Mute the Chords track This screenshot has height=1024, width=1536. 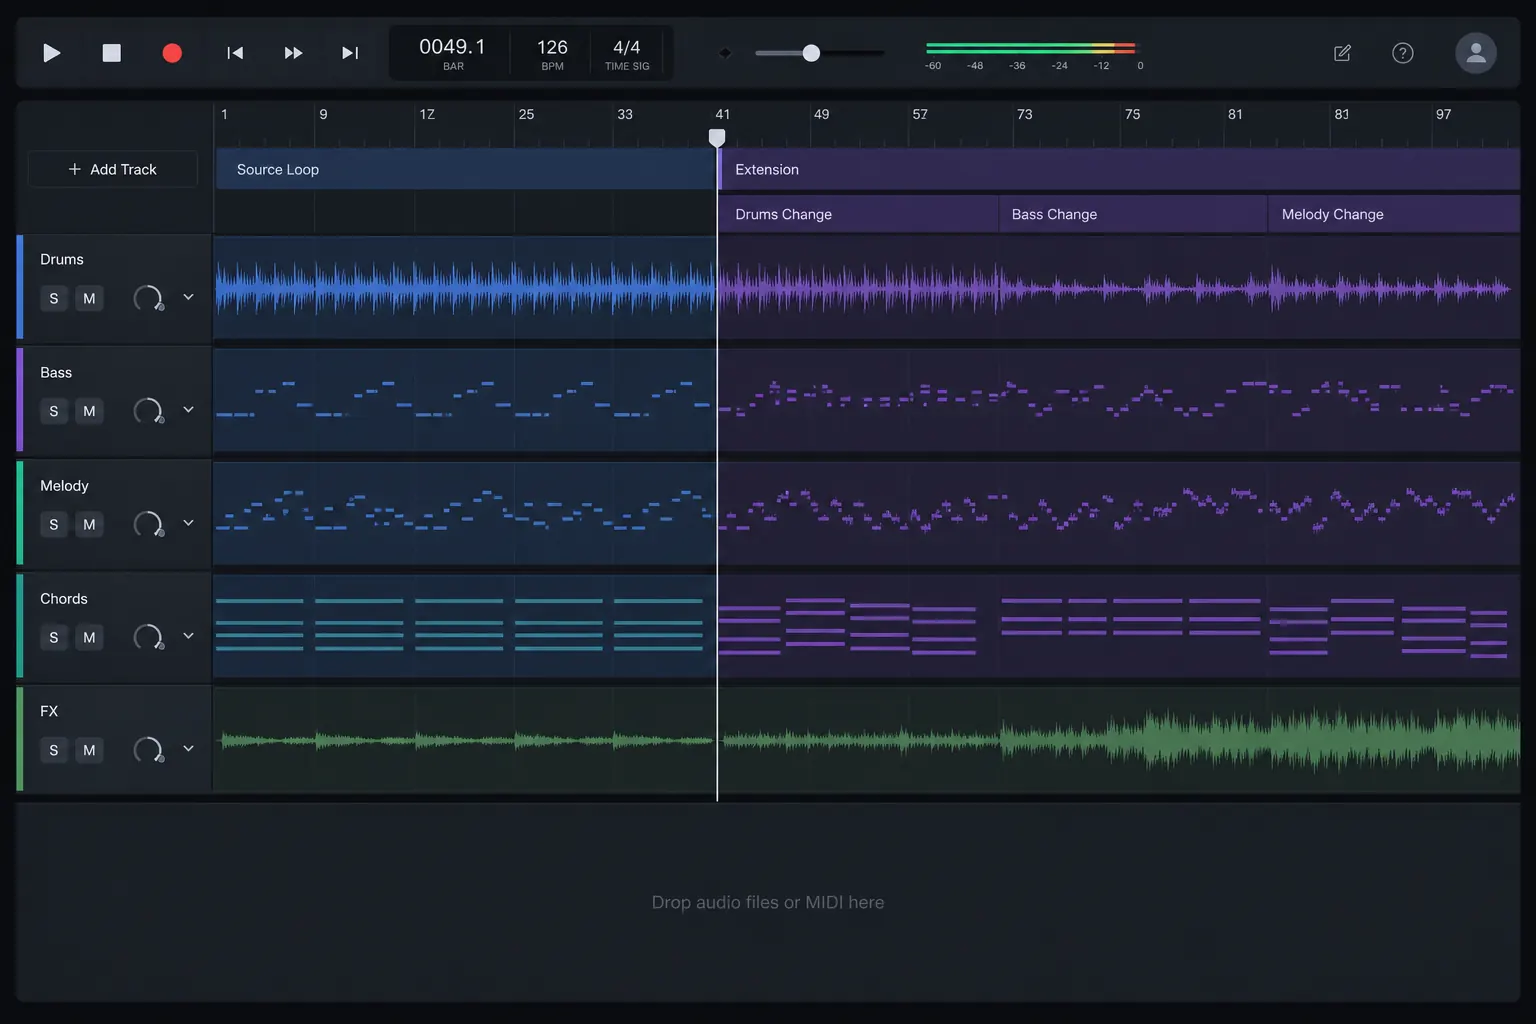89,637
